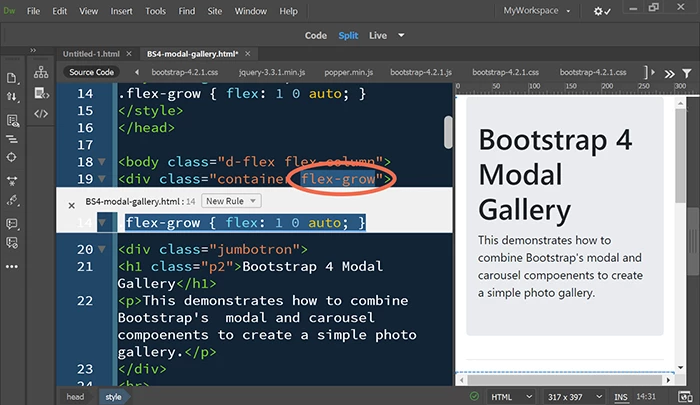Open the site structure hierarchy icon
This screenshot has height=405, width=700.
point(41,72)
